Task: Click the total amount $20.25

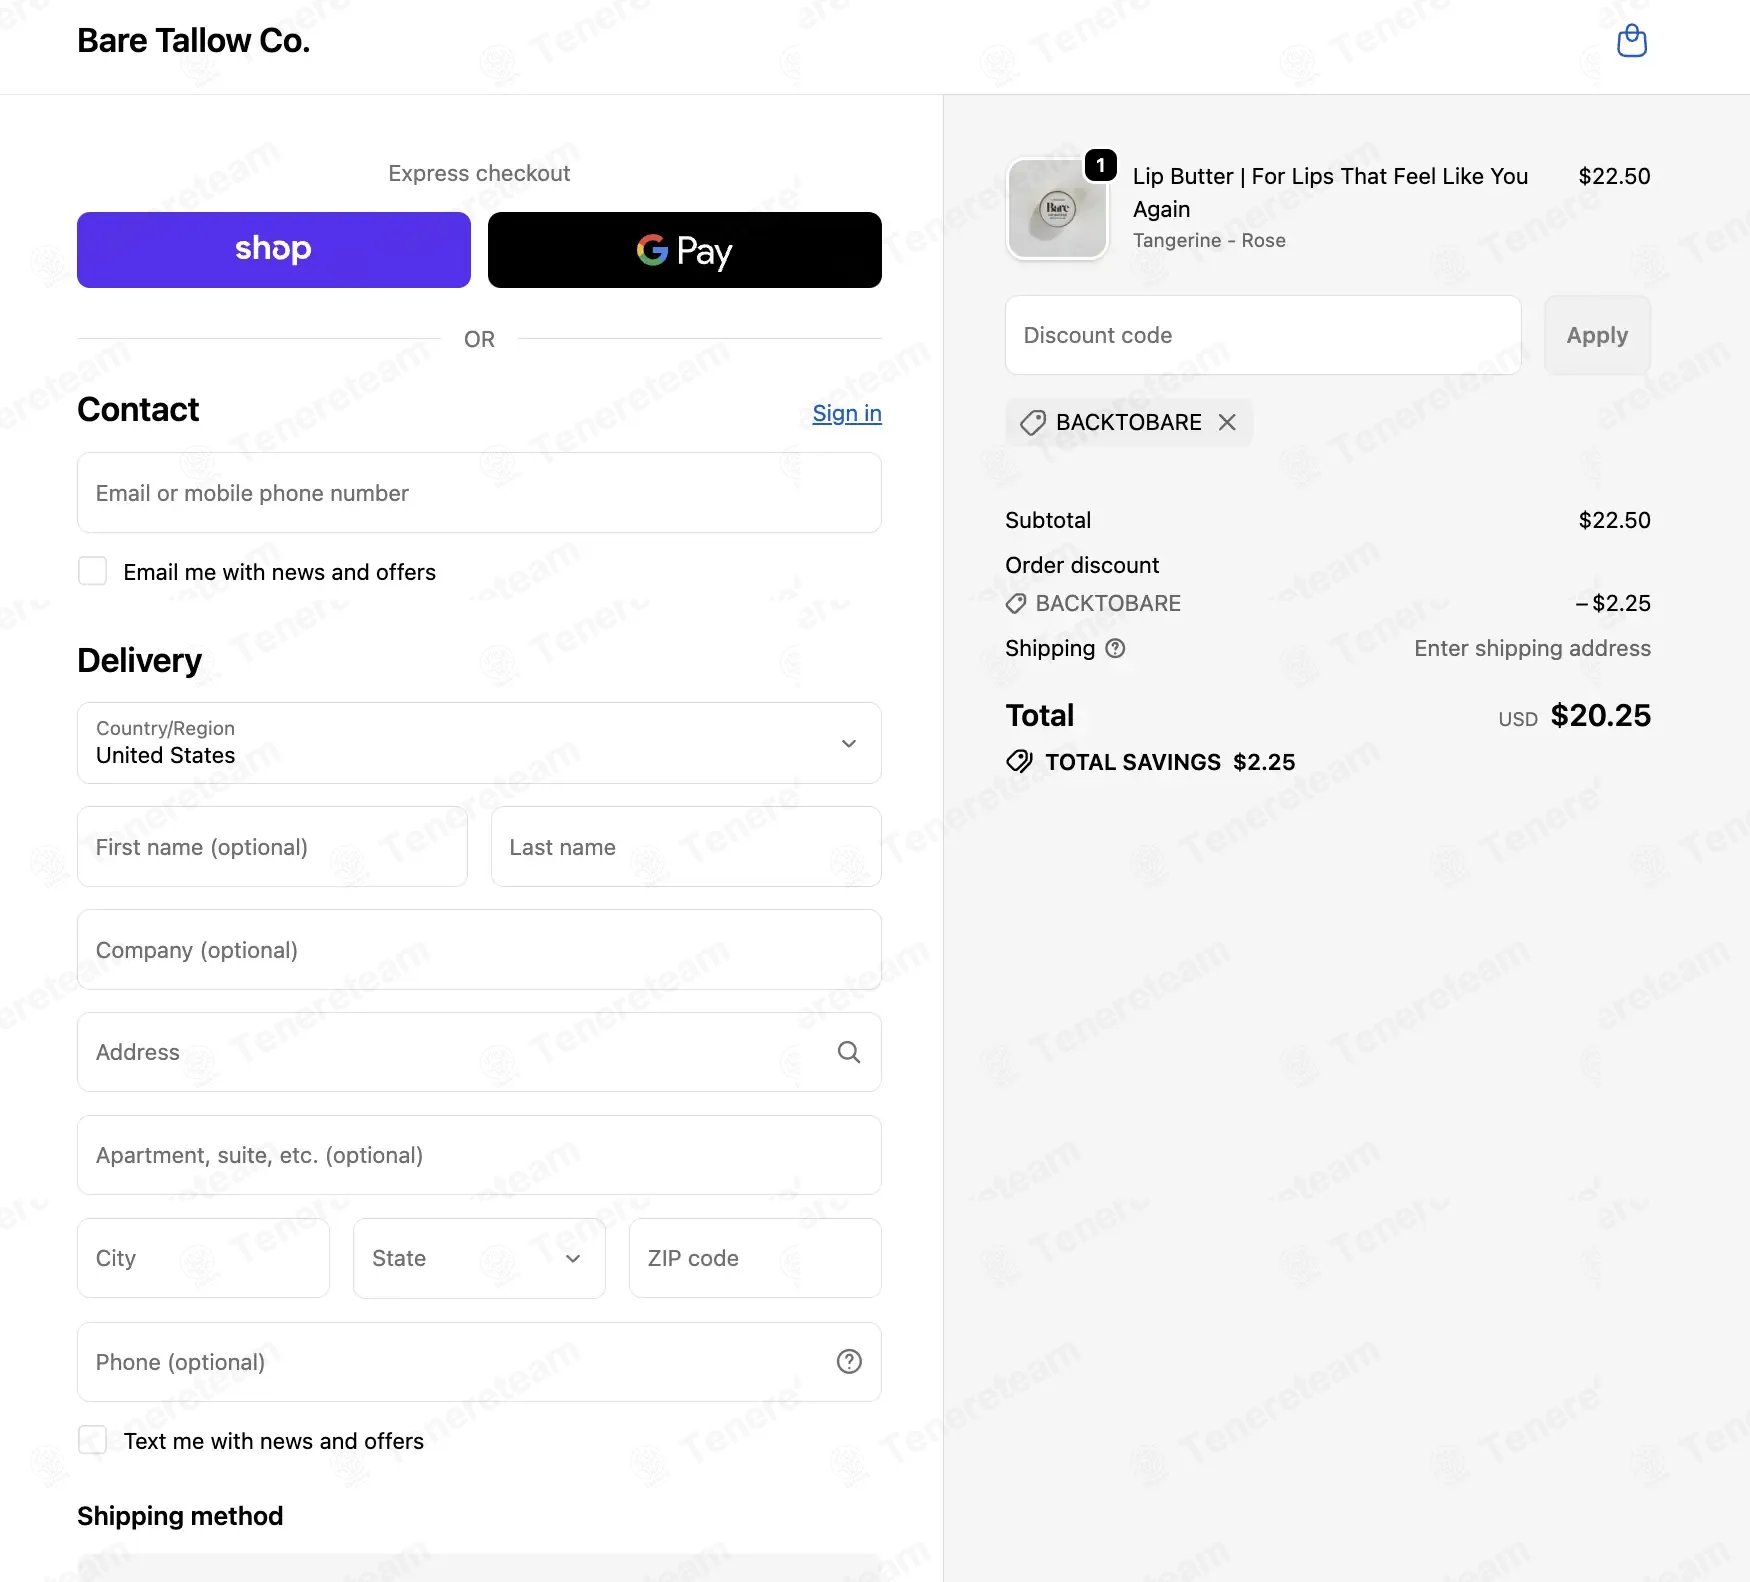Action: (x=1600, y=715)
